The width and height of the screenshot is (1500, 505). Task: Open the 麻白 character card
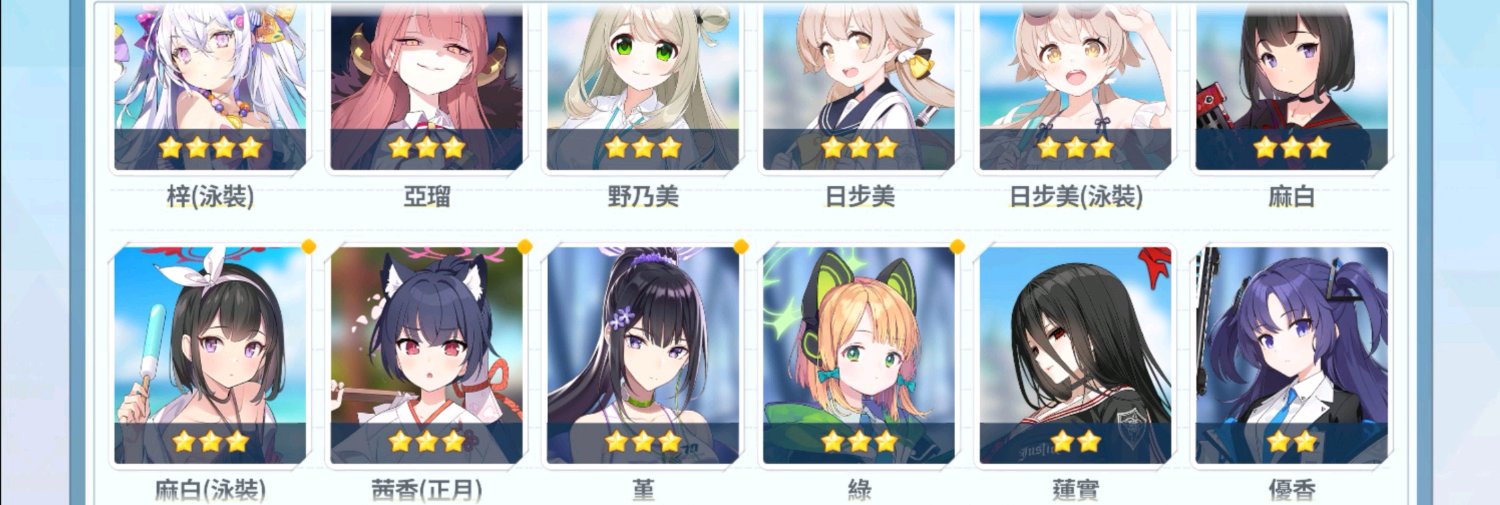(x=1291, y=88)
